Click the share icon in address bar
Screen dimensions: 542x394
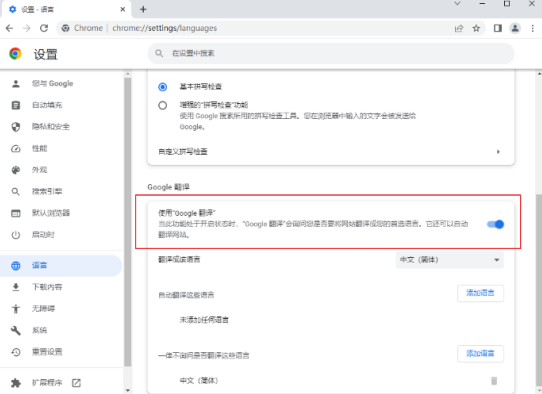459,28
